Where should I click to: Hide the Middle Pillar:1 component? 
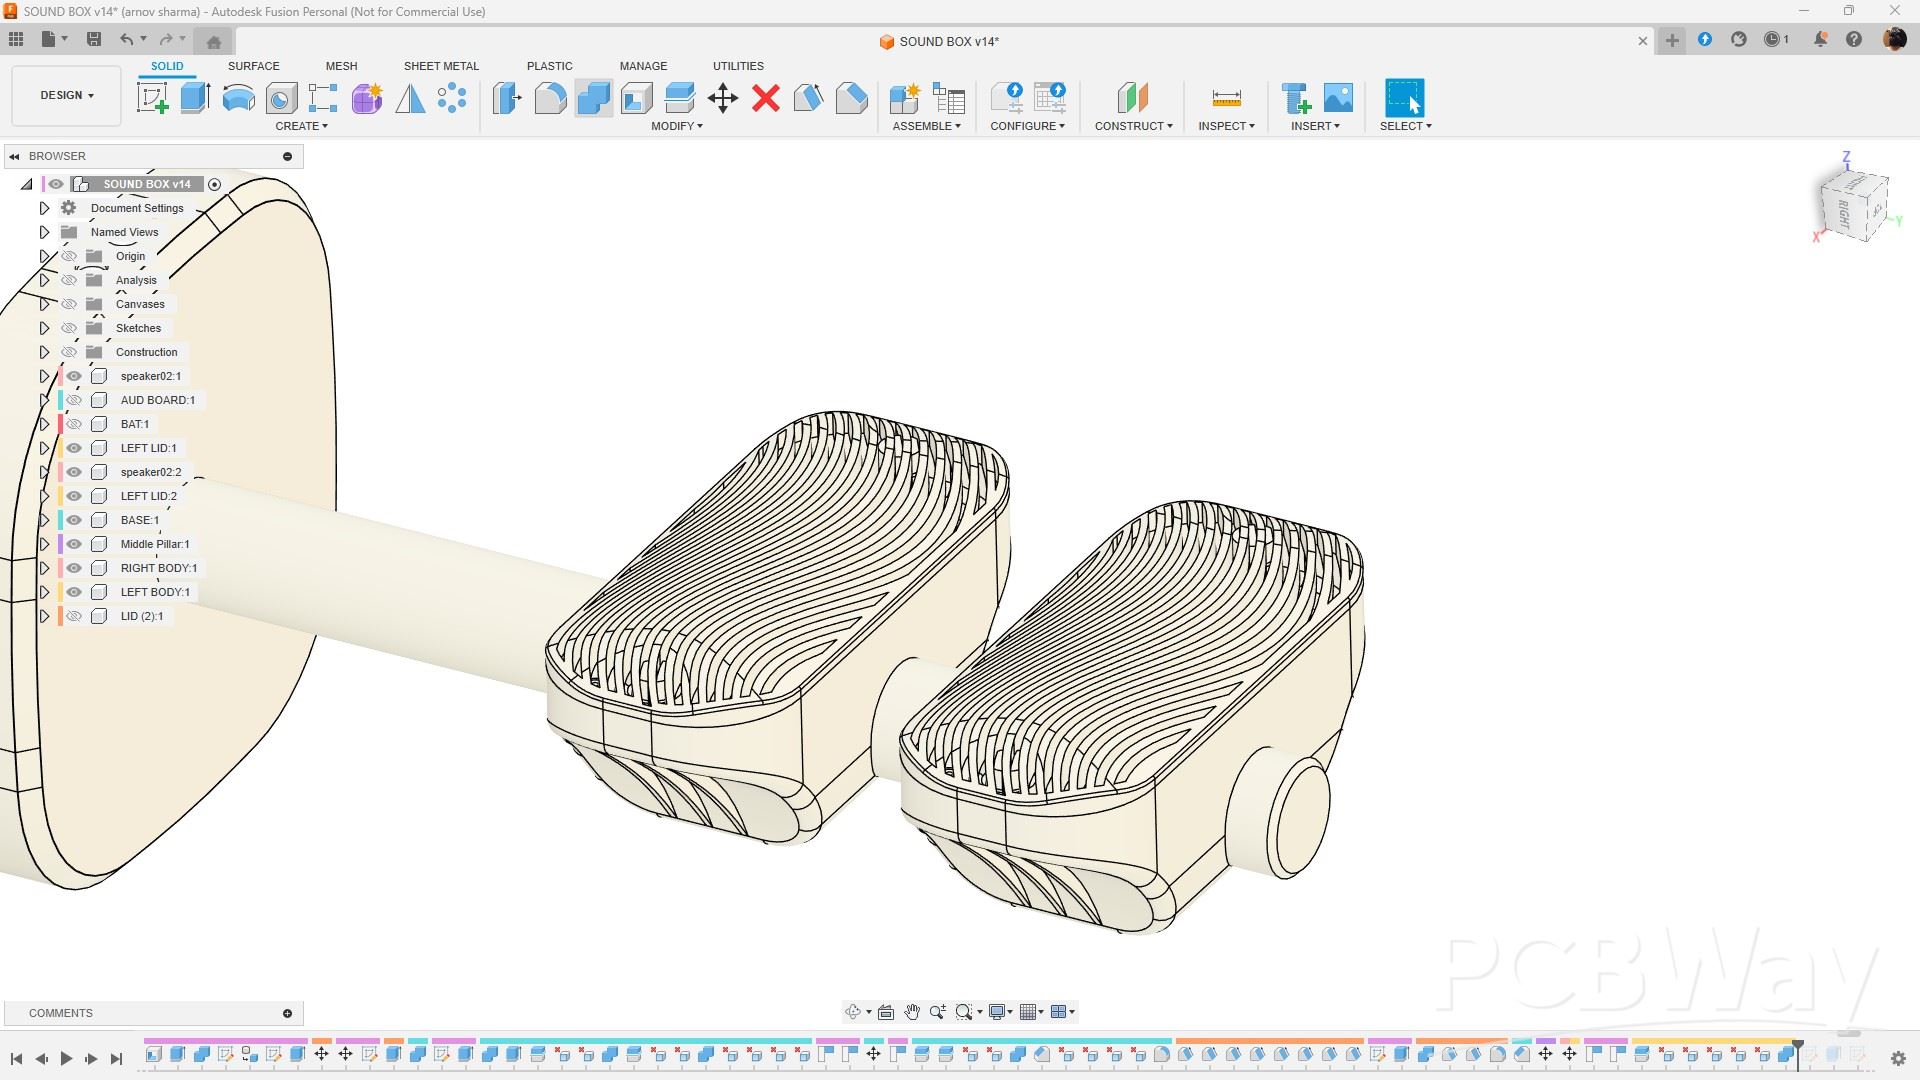[74, 544]
